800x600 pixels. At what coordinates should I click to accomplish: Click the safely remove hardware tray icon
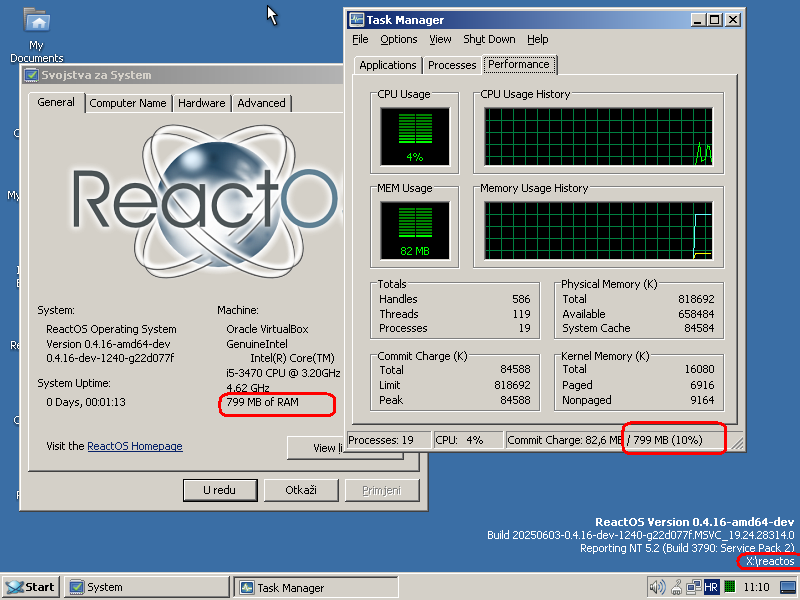coord(677,587)
